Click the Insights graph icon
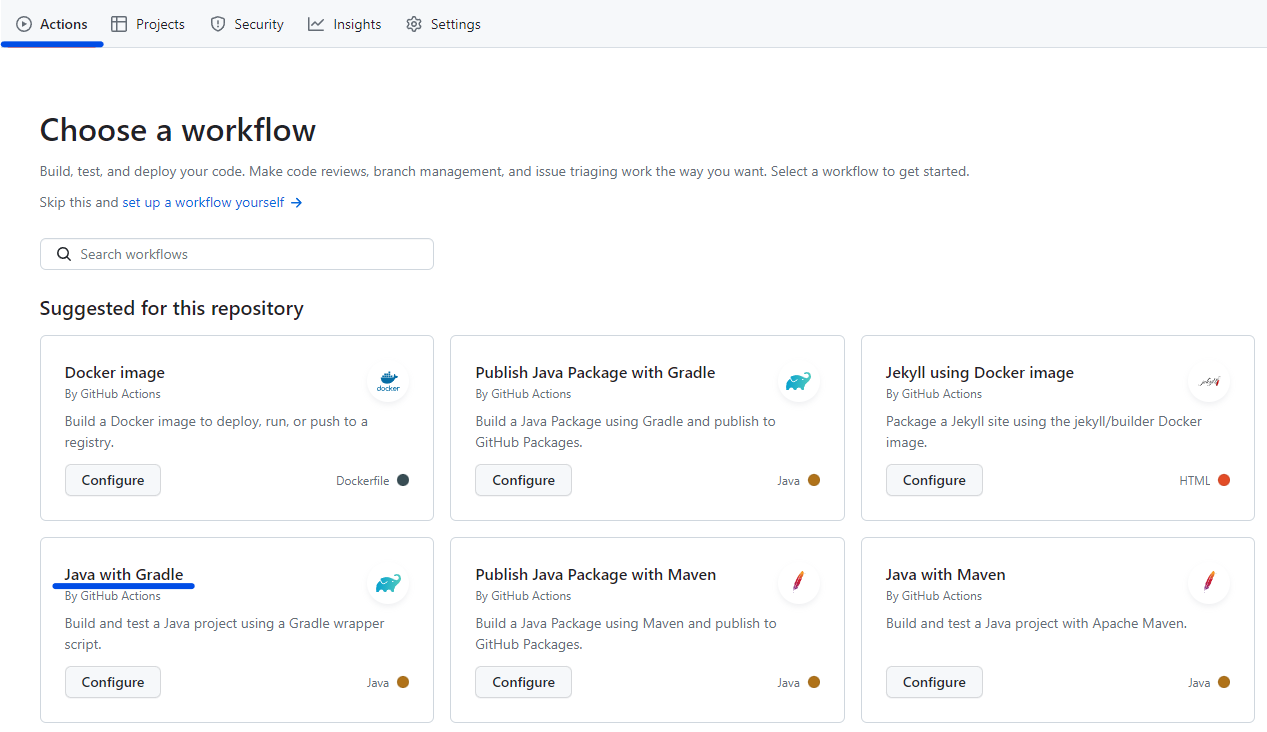Image resolution: width=1267 pixels, height=732 pixels. click(x=316, y=24)
